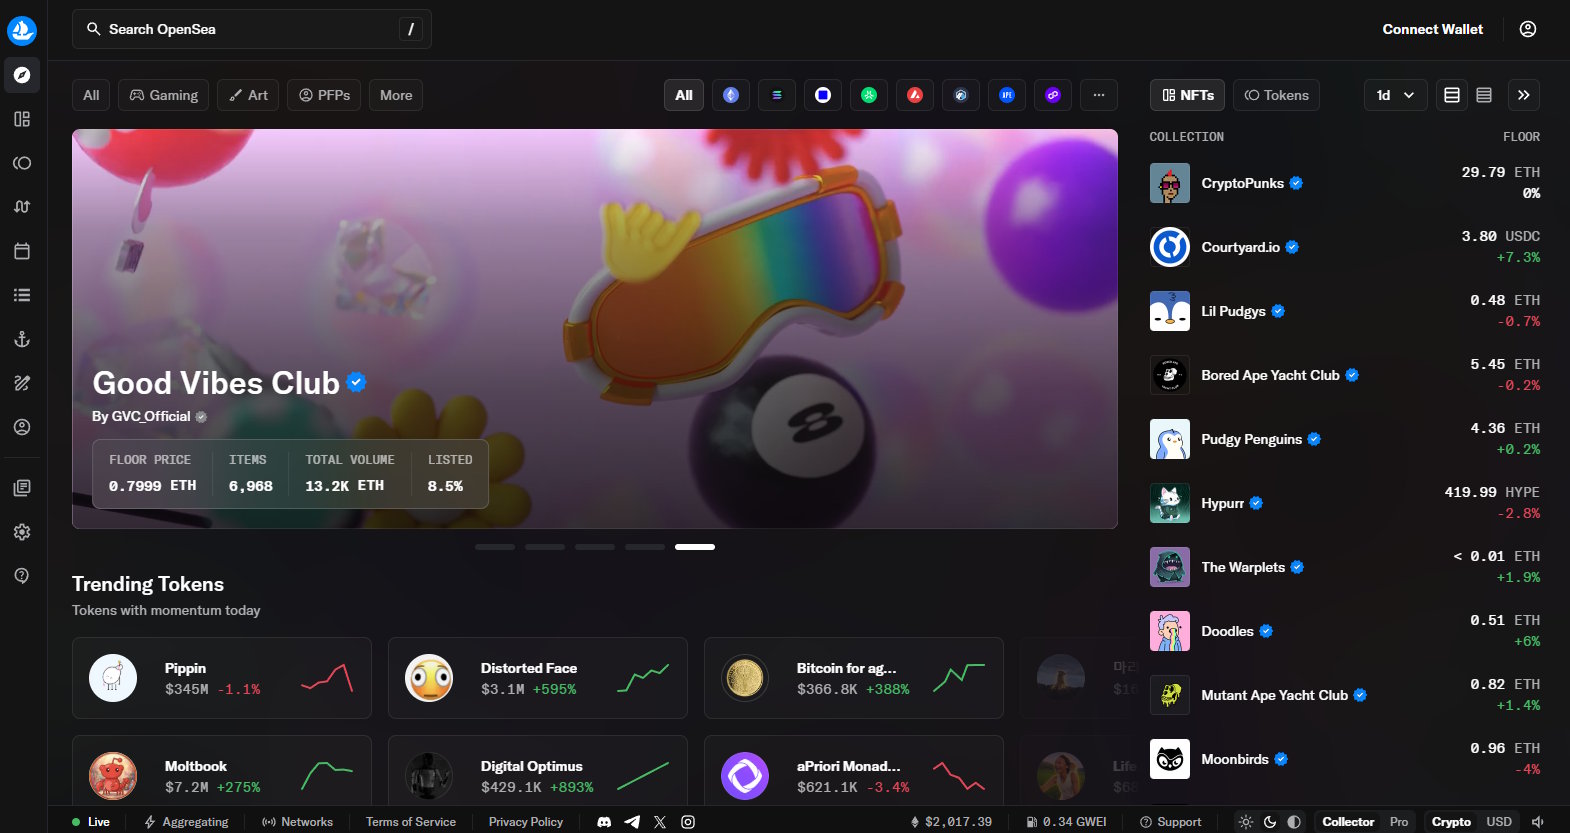
Task: Open Privacy Policy link
Action: 526,822
